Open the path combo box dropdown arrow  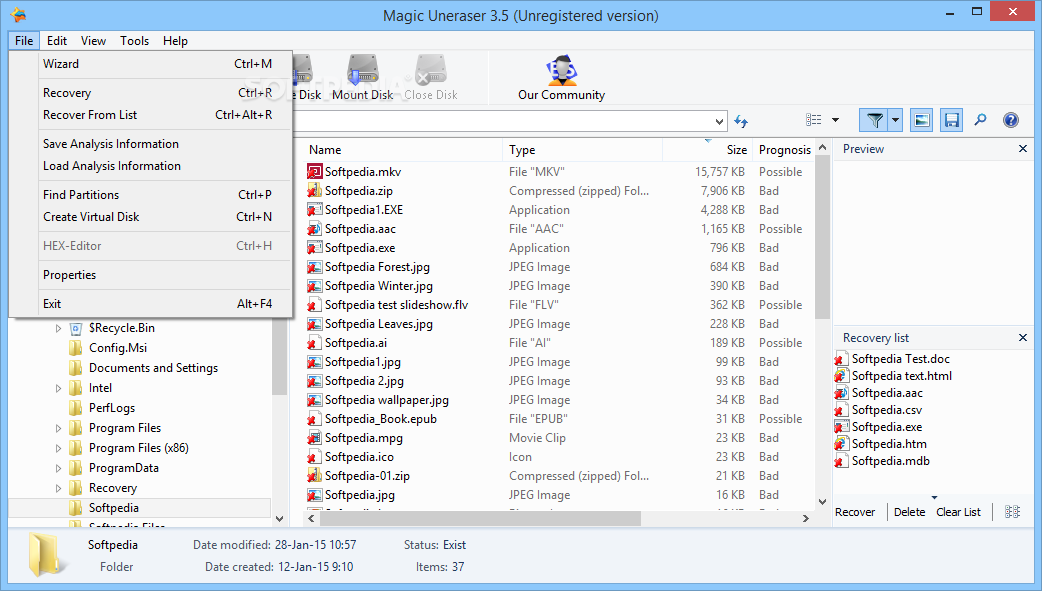tap(719, 122)
